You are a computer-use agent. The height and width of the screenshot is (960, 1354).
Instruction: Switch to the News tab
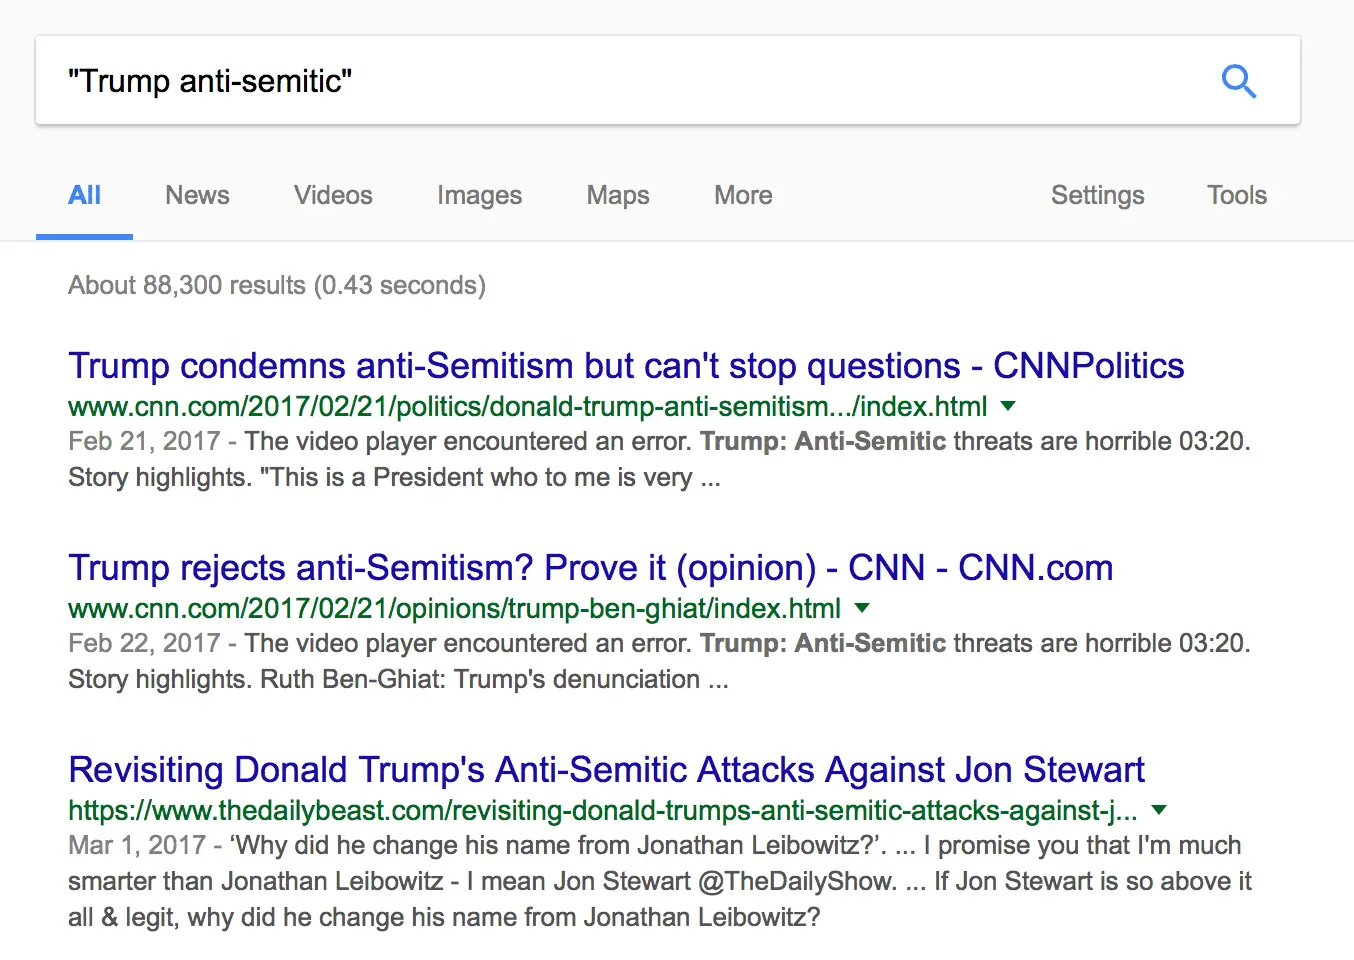coord(197,195)
